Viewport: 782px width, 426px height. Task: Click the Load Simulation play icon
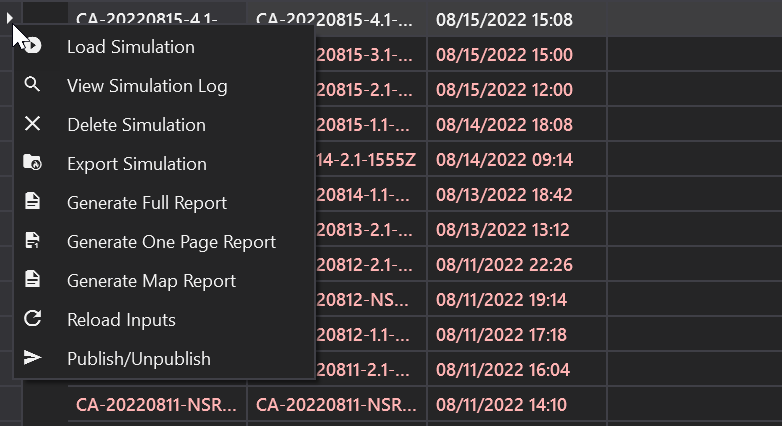(33, 47)
